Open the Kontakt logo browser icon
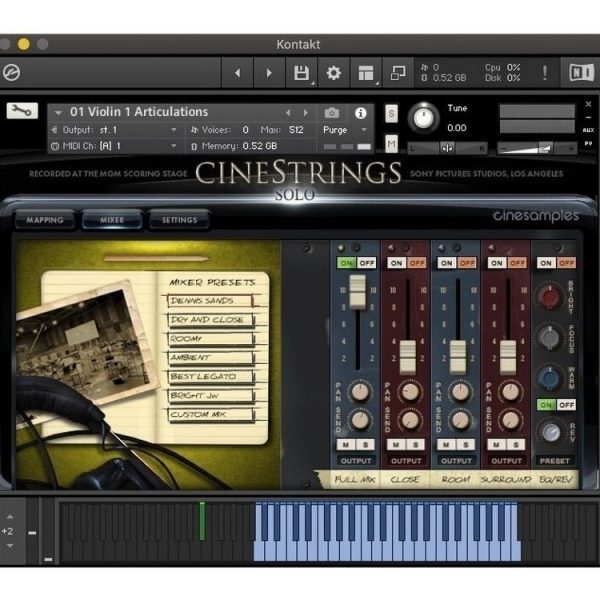The width and height of the screenshot is (600, 600). click(11, 72)
